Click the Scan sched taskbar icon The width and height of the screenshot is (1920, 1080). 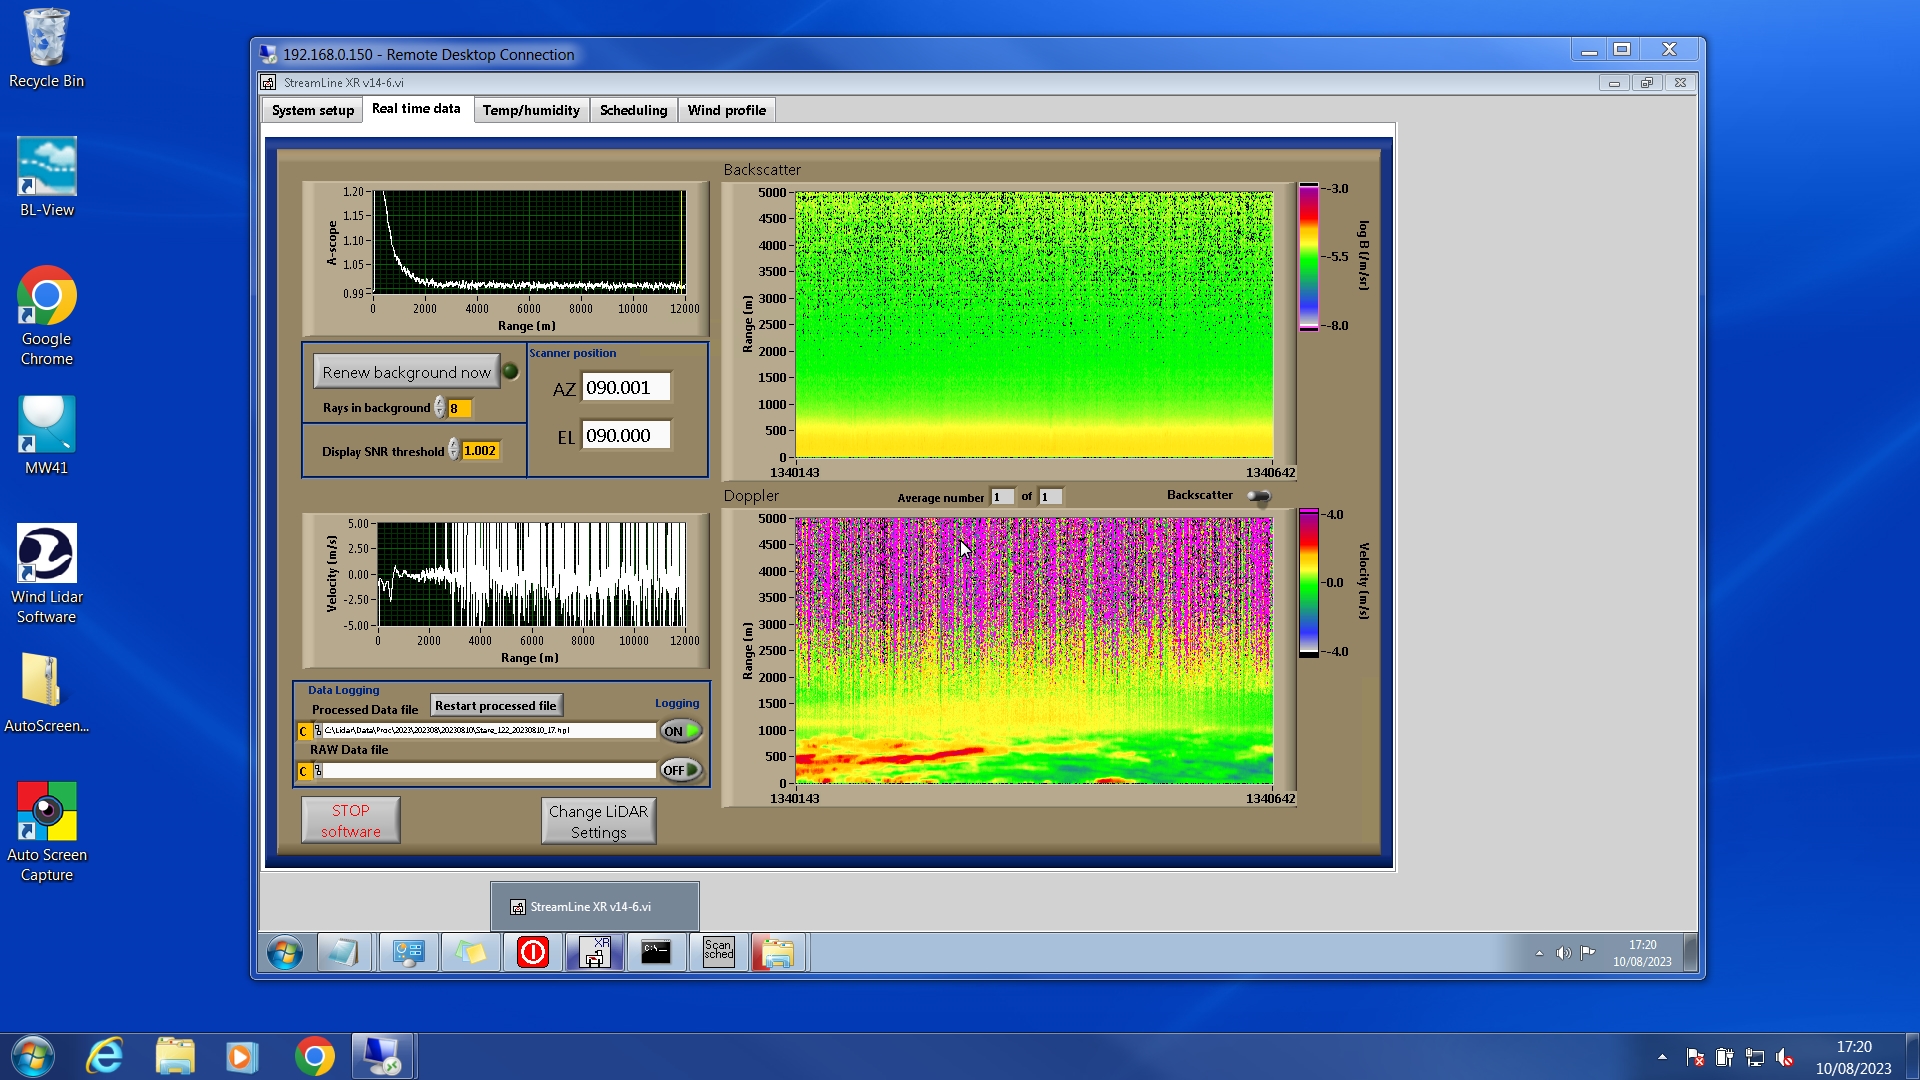point(718,952)
